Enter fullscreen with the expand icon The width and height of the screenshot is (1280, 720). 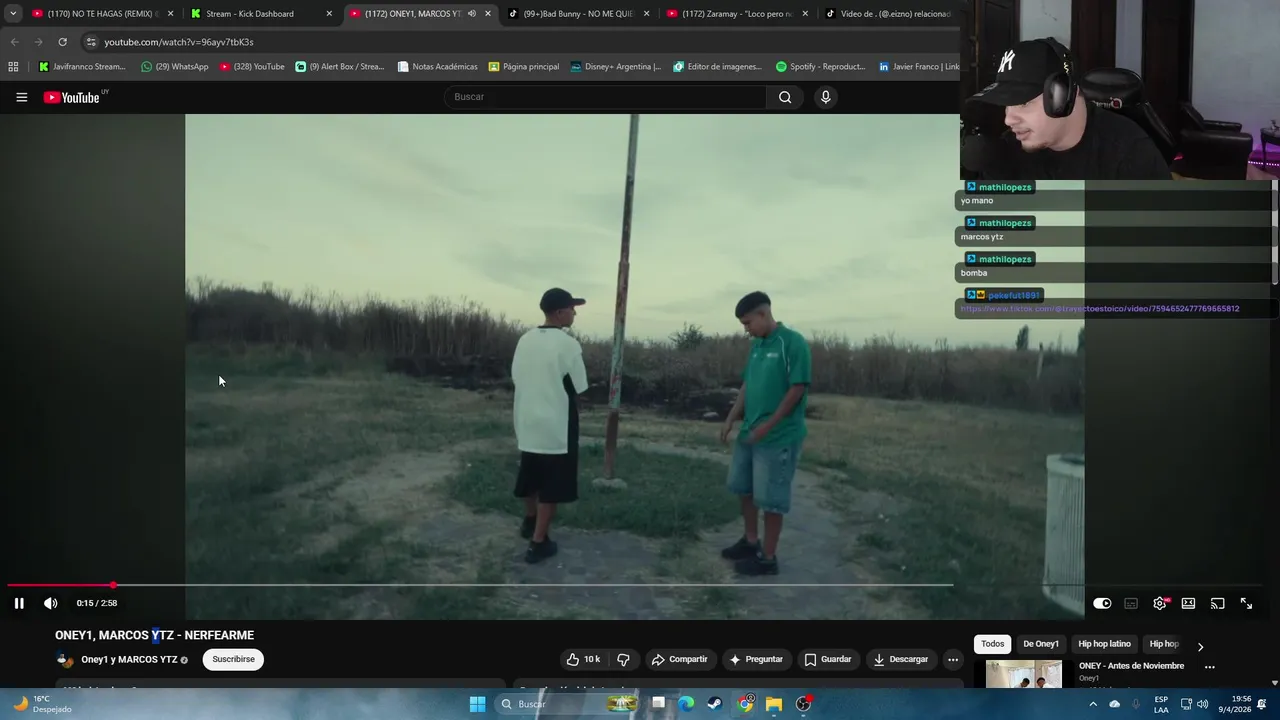(1246, 603)
